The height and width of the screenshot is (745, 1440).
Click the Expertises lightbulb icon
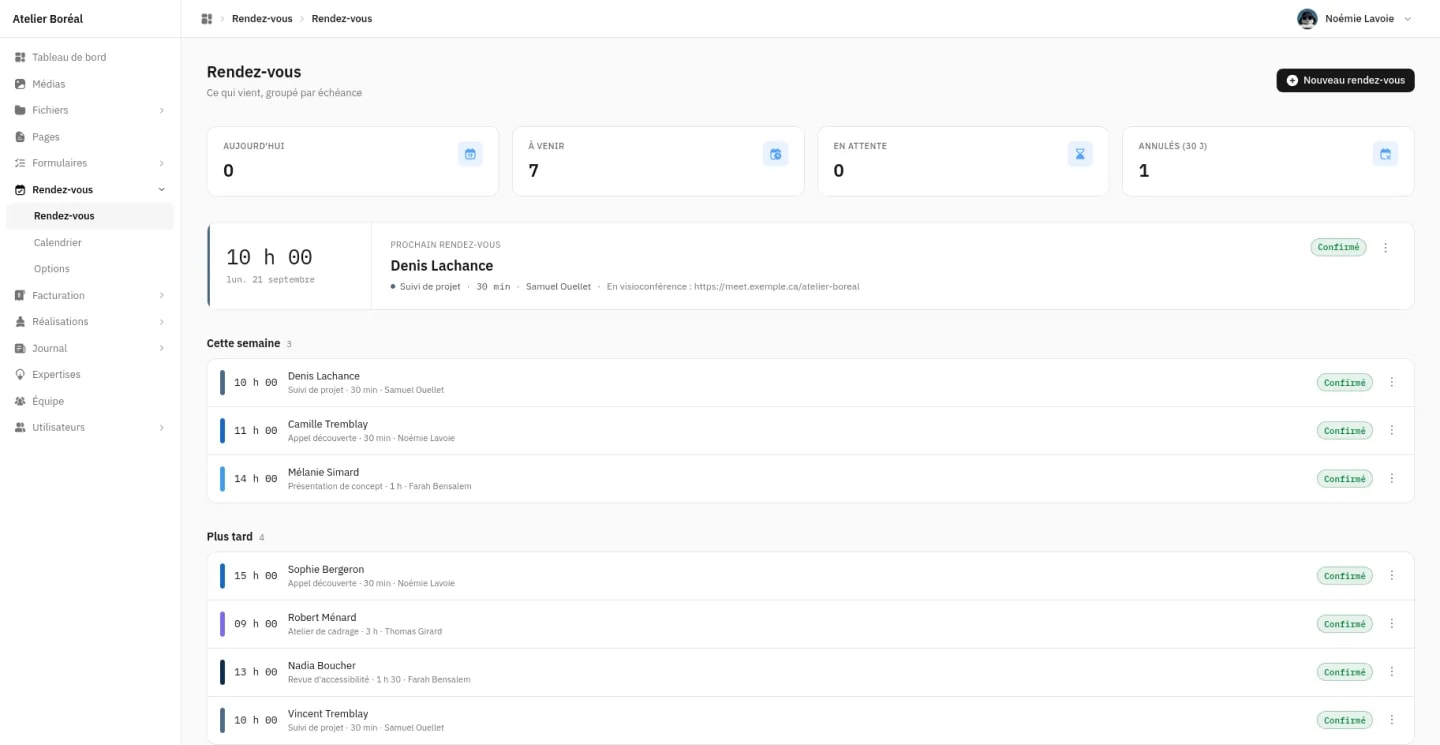[x=20, y=374]
